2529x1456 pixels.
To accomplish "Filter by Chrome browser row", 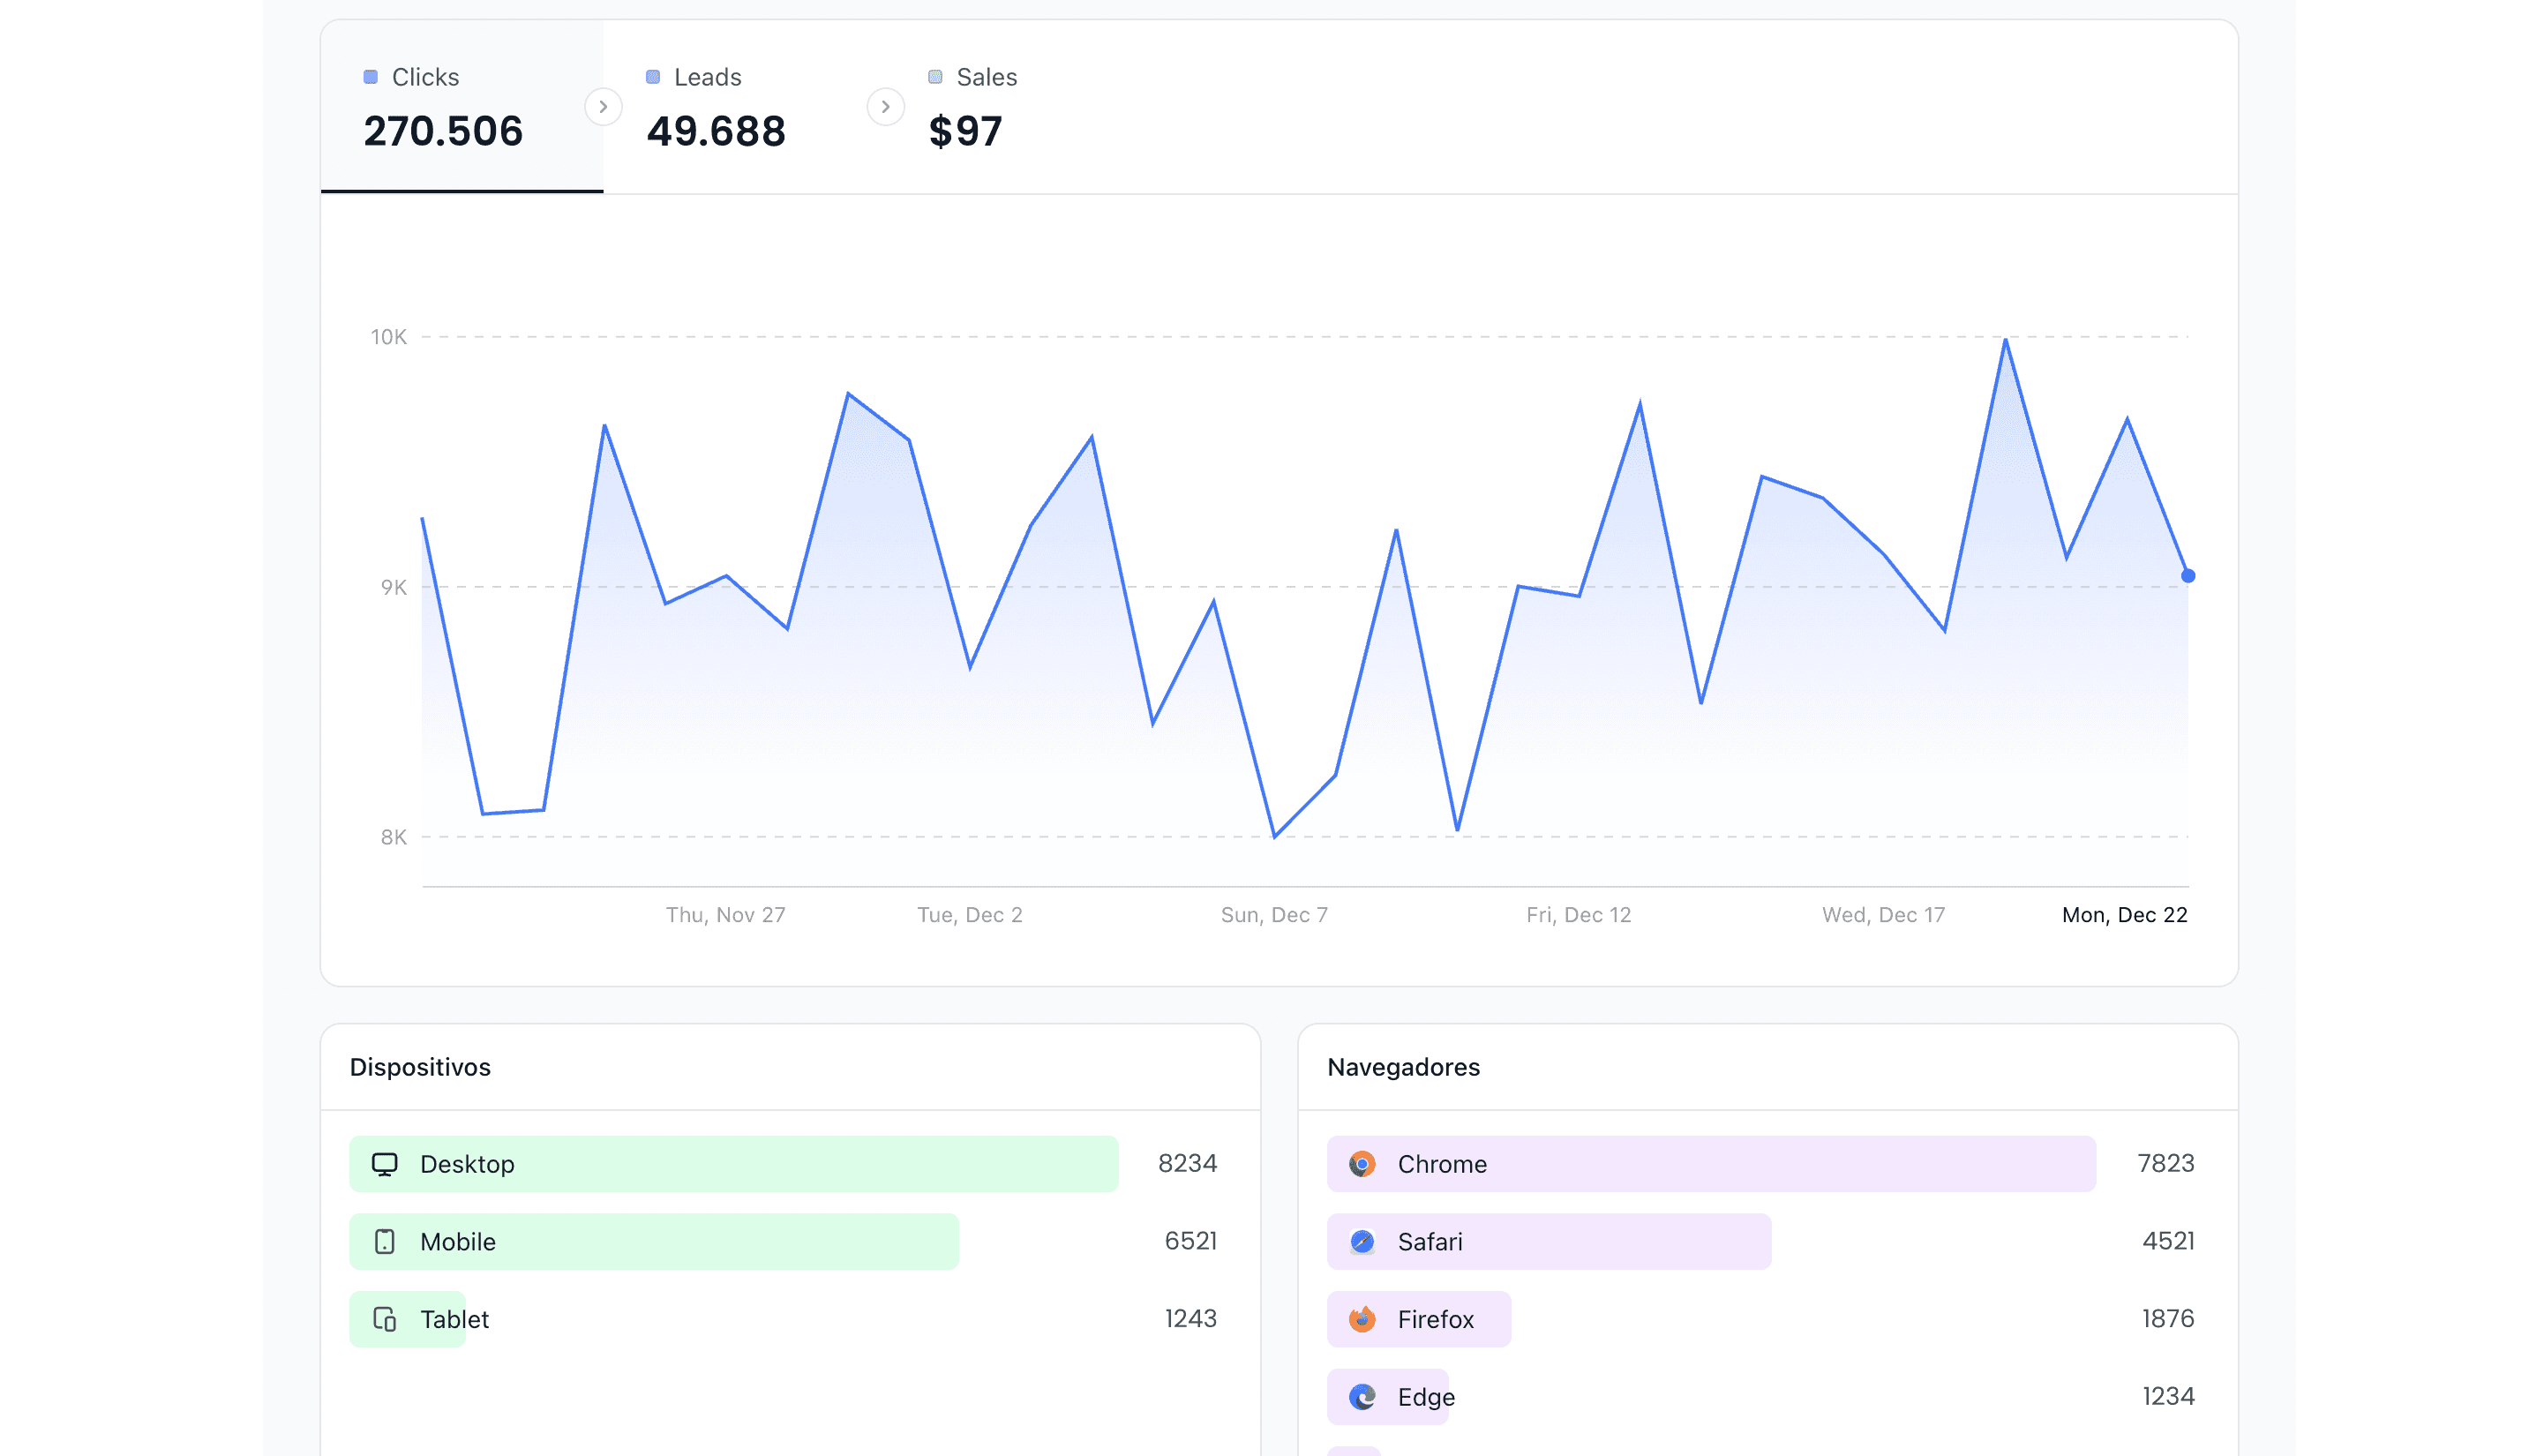I will pyautogui.click(x=1762, y=1164).
